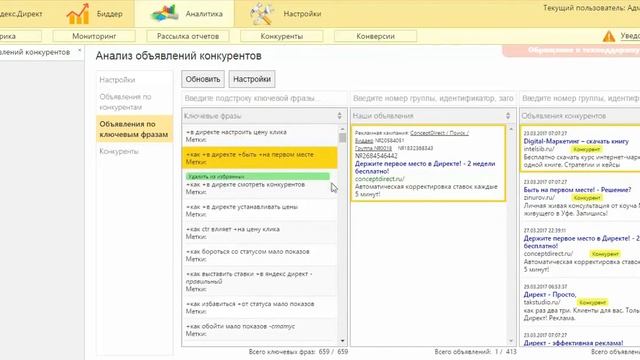
Task: Select Объявления по ключевым фразам item
Action: tap(134, 129)
